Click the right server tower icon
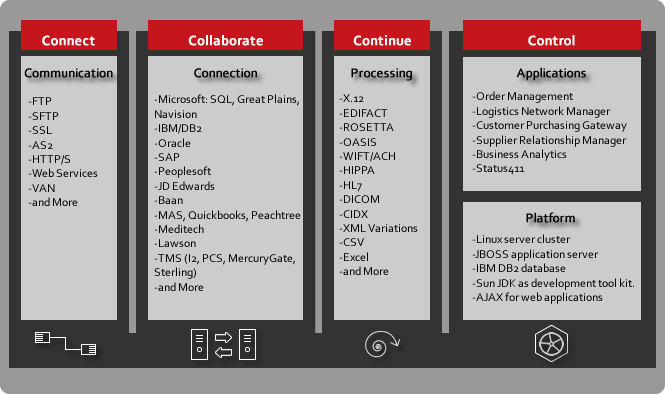This screenshot has width=665, height=394. [x=247, y=344]
